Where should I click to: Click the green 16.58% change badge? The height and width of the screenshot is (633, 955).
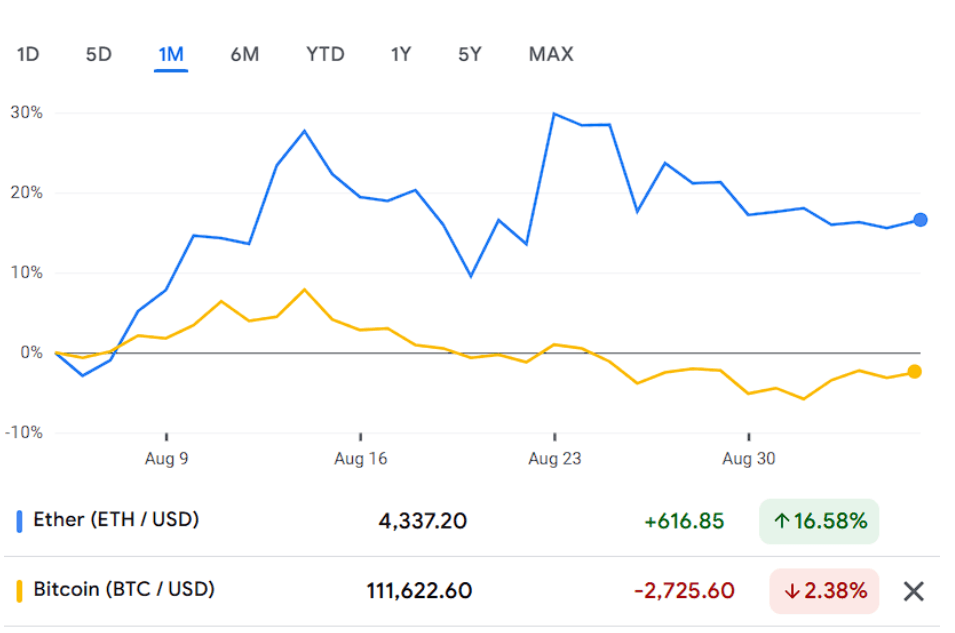coord(819,521)
